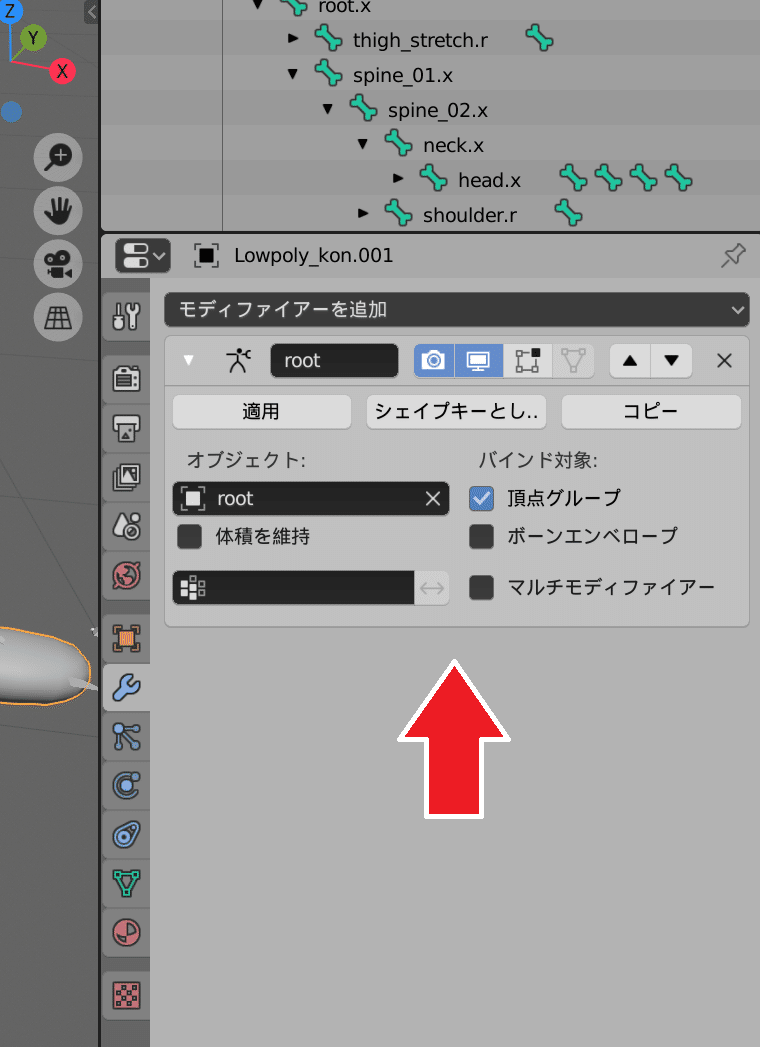The height and width of the screenshot is (1047, 760).
Task: Toggle modifier edit mode display button
Action: tap(527, 361)
